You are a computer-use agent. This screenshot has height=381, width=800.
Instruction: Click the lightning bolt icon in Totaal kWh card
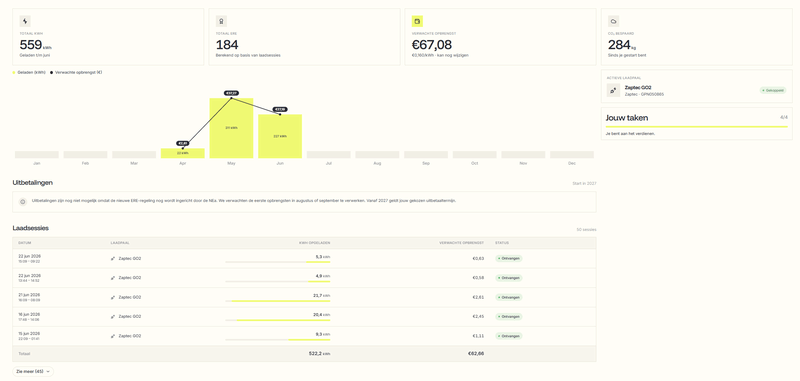pyautogui.click(x=25, y=21)
